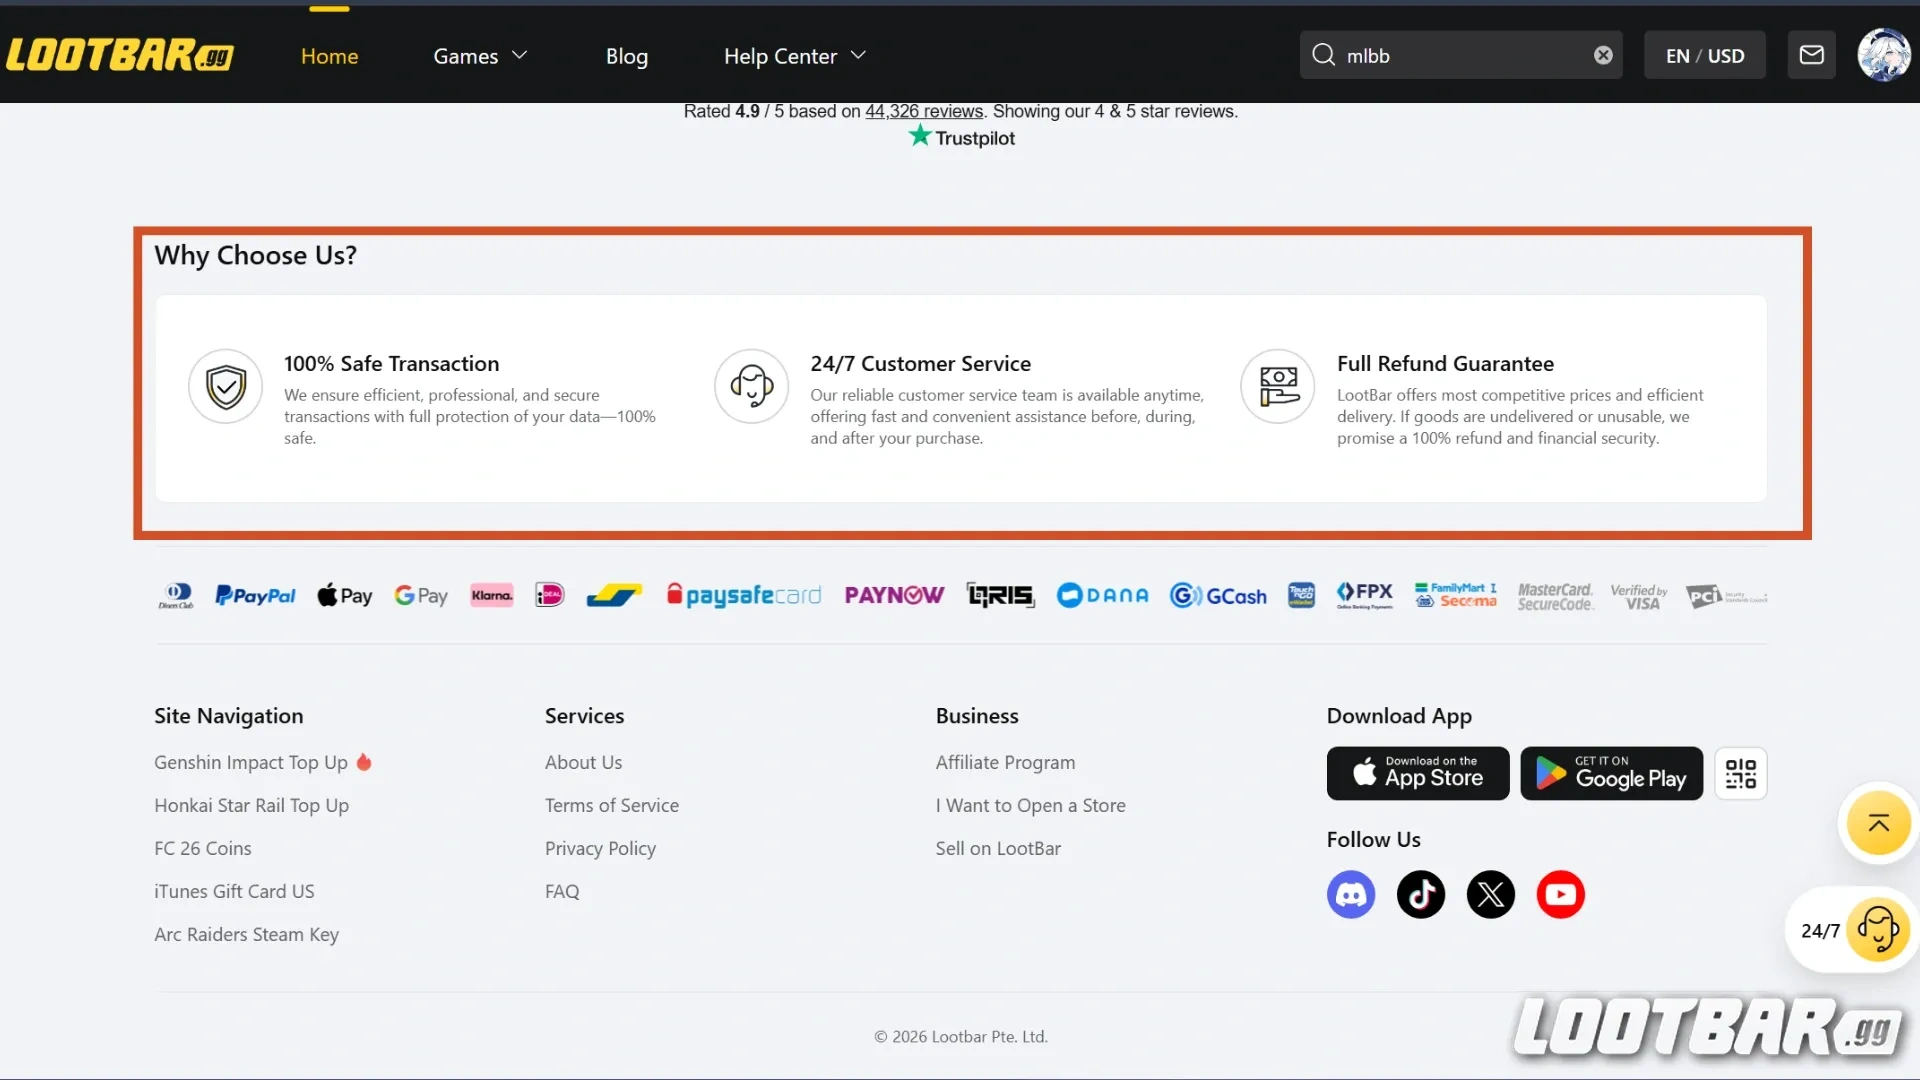1920x1080 pixels.
Task: Open the 24/7 support chat widget
Action: [x=1854, y=930]
